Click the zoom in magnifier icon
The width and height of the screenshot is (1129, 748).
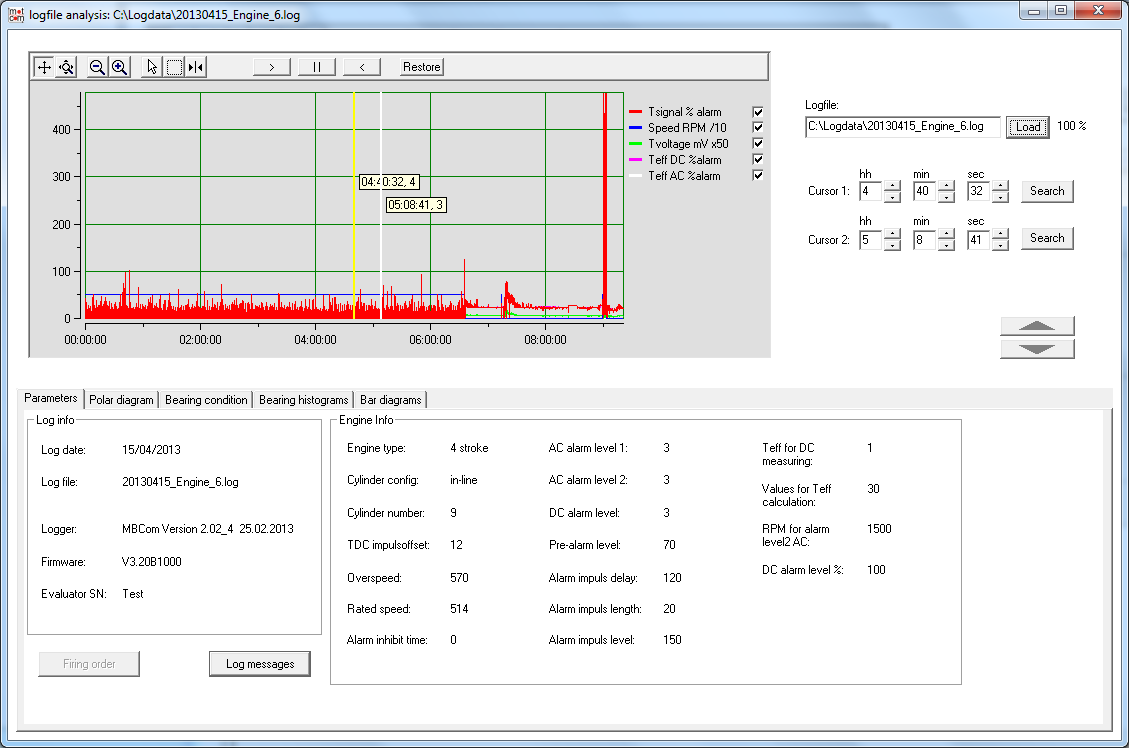click(x=119, y=67)
